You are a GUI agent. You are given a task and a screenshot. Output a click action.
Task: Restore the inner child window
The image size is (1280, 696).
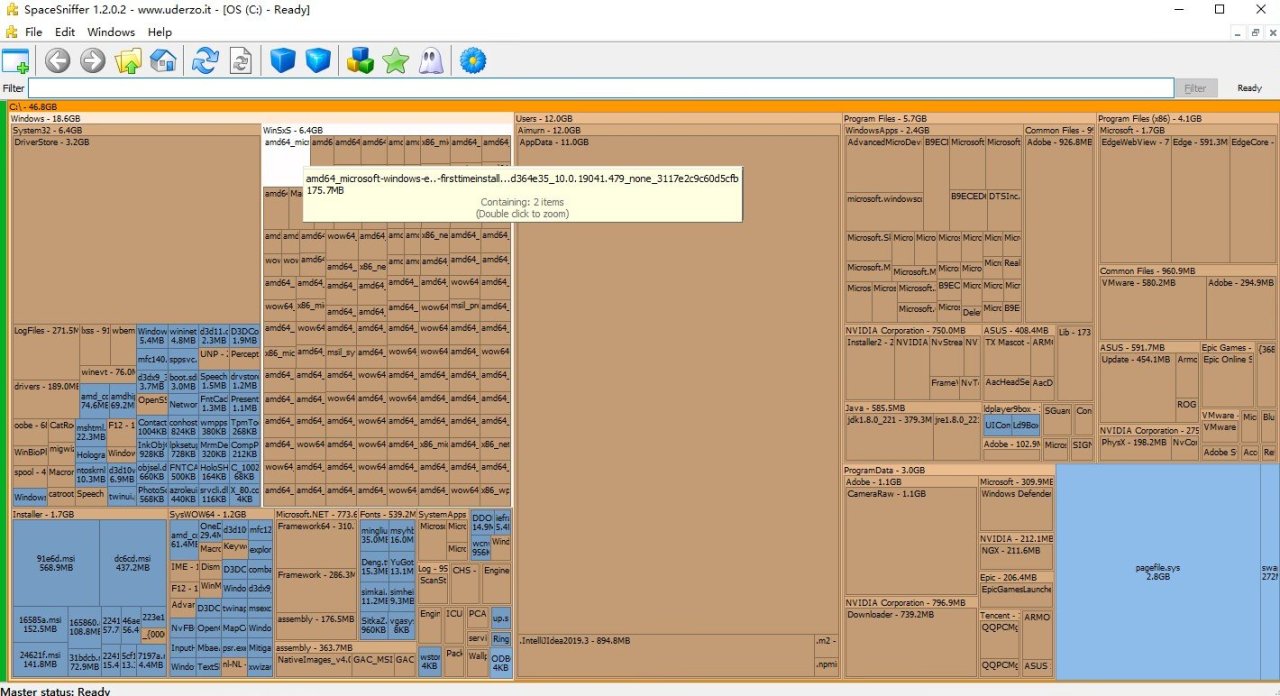click(x=1255, y=33)
